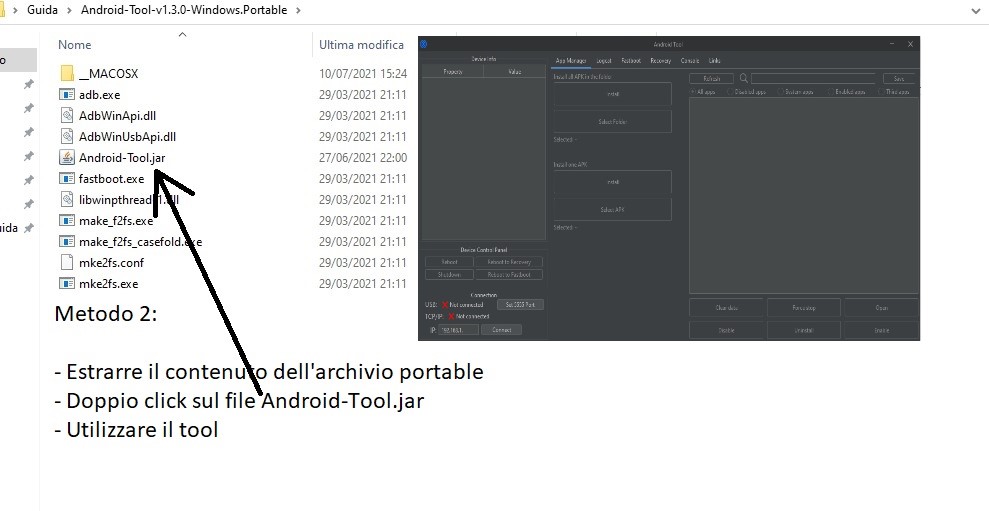Image resolution: width=989 pixels, height=511 pixels.
Task: Click the Connect button
Action: 501,330
